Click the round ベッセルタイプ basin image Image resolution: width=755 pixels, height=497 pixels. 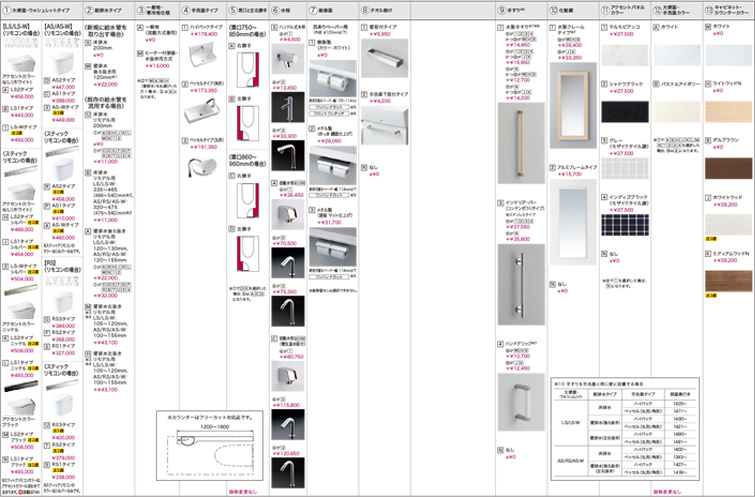point(202,166)
